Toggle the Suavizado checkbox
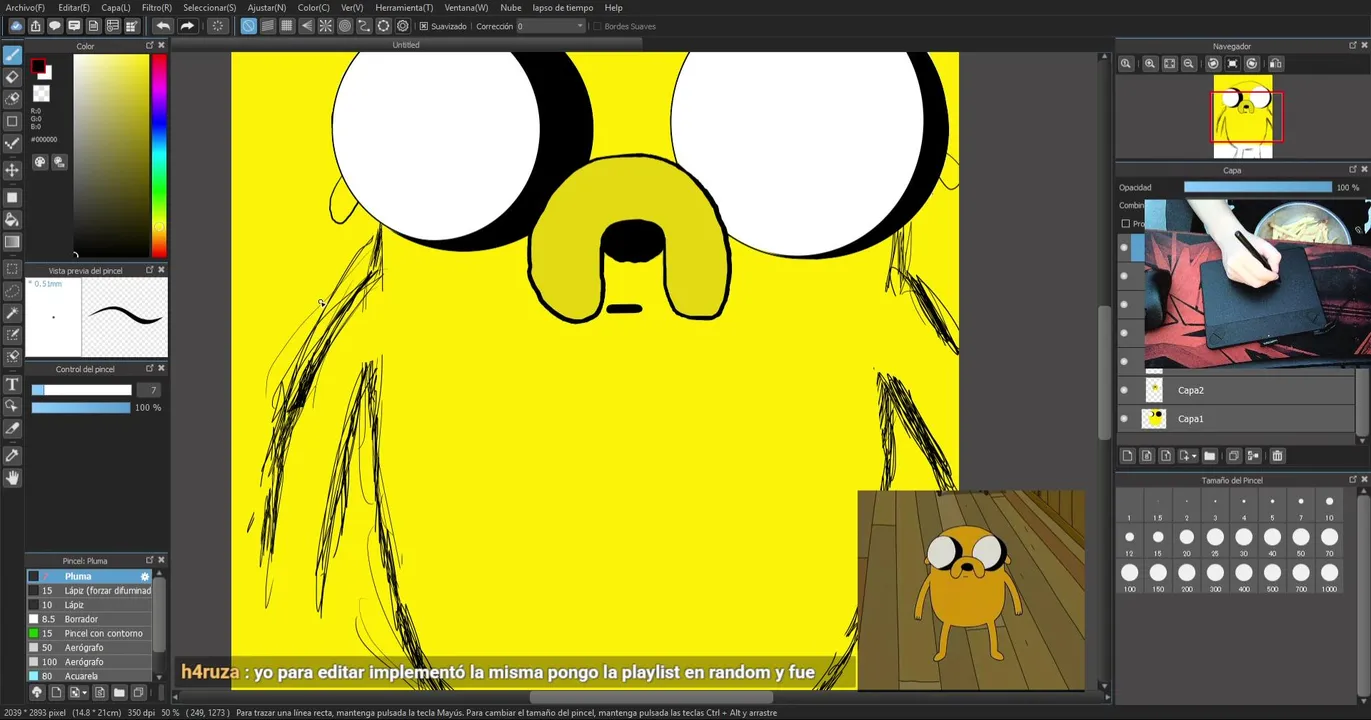Image resolution: width=1371 pixels, height=720 pixels. pos(424,26)
